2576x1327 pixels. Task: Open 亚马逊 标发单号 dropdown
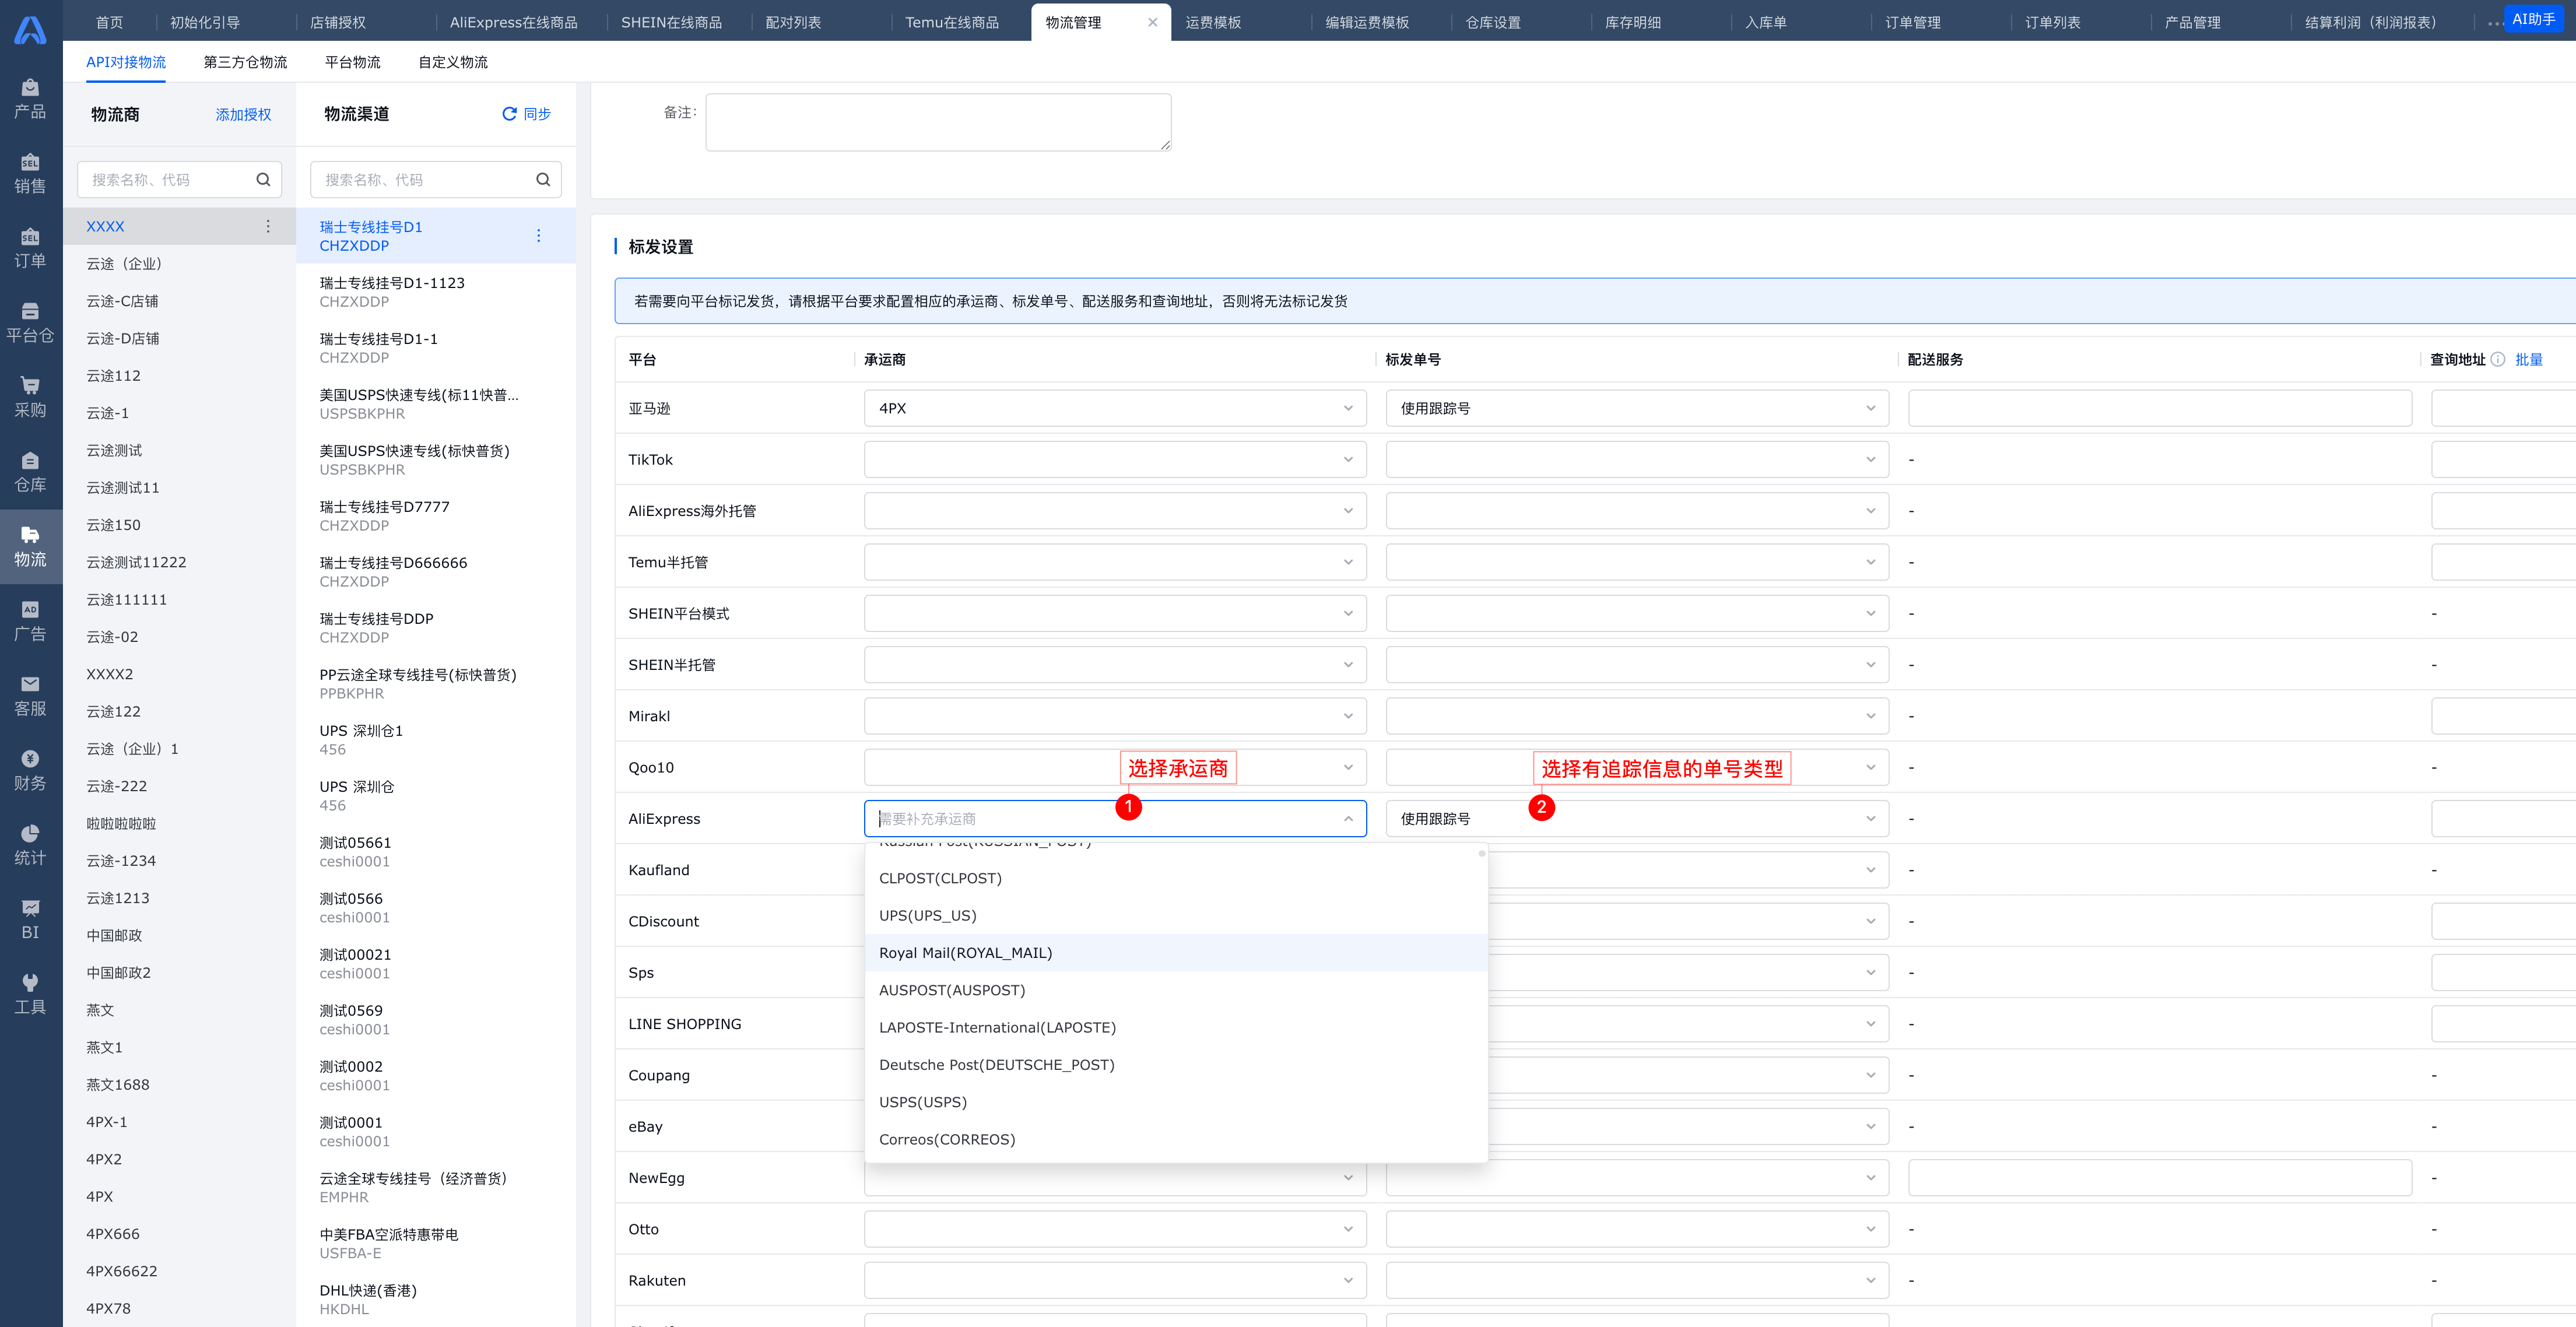click(1637, 409)
